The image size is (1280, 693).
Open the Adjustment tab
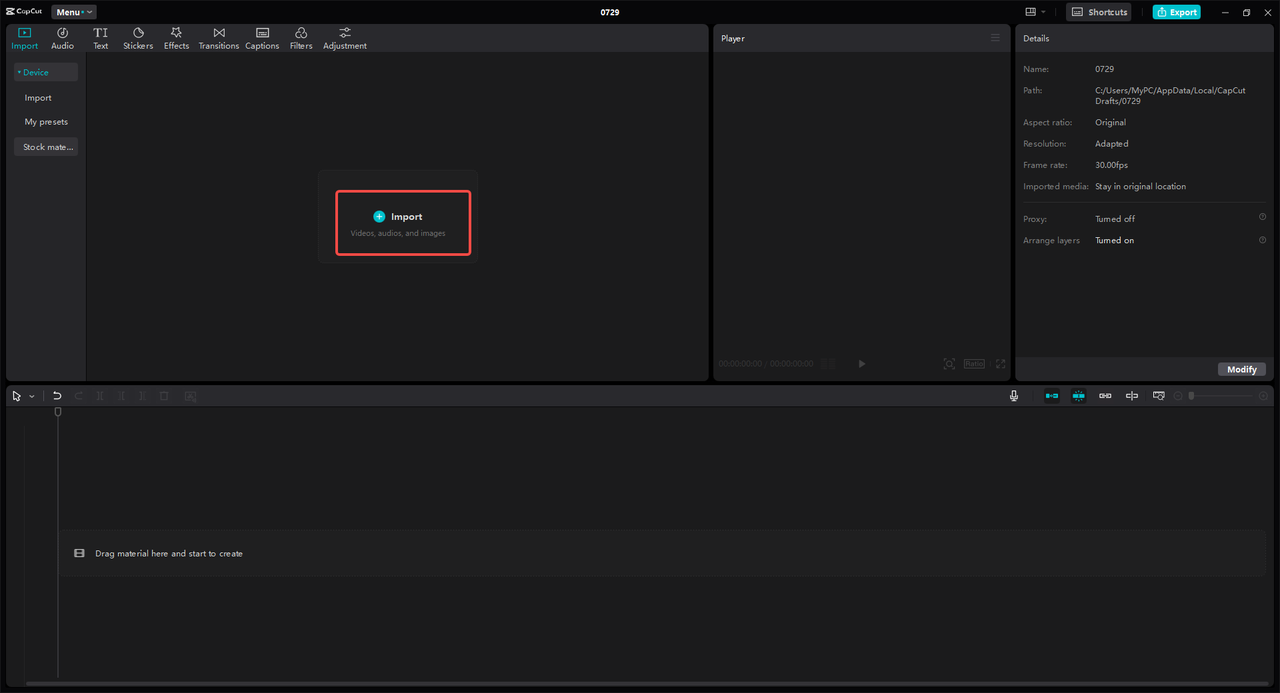[345, 38]
